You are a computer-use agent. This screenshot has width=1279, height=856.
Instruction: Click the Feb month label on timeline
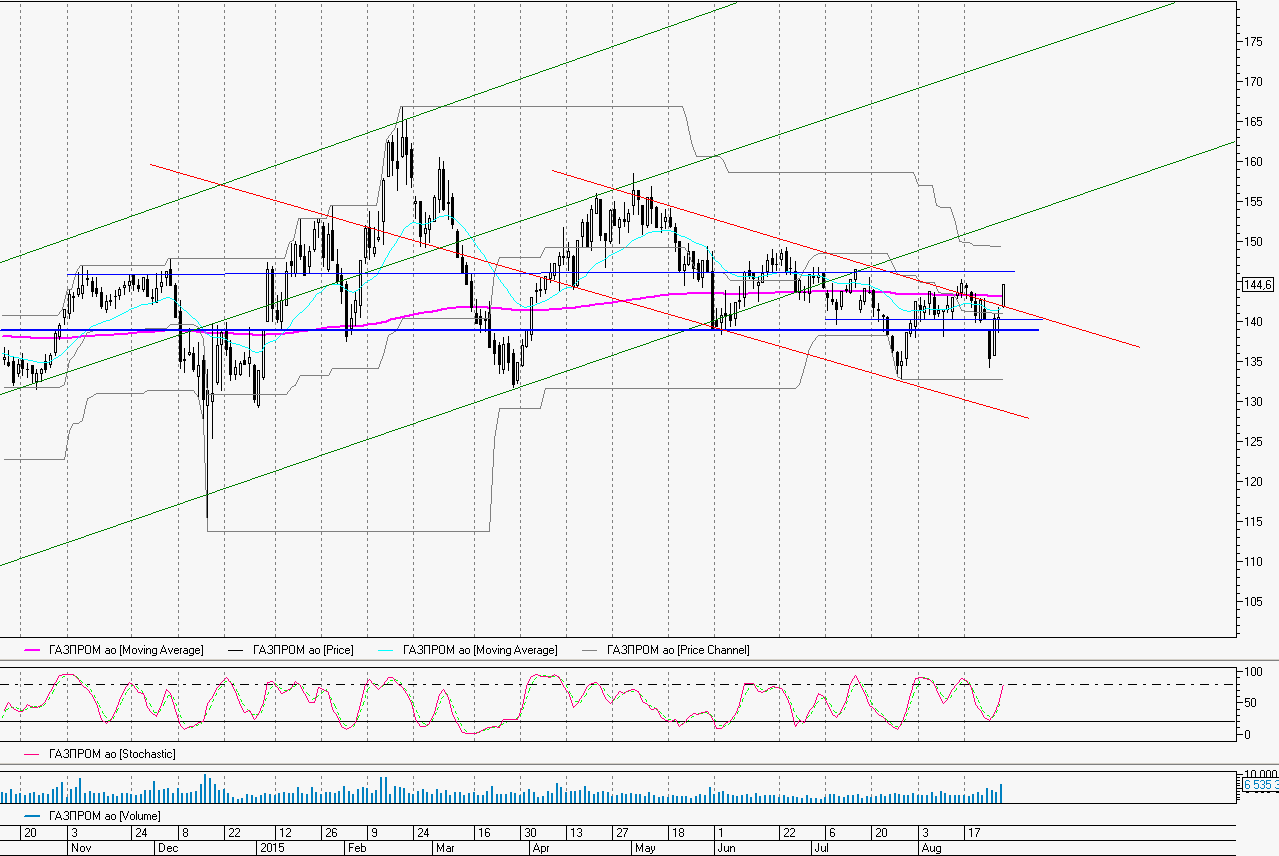coord(356,847)
